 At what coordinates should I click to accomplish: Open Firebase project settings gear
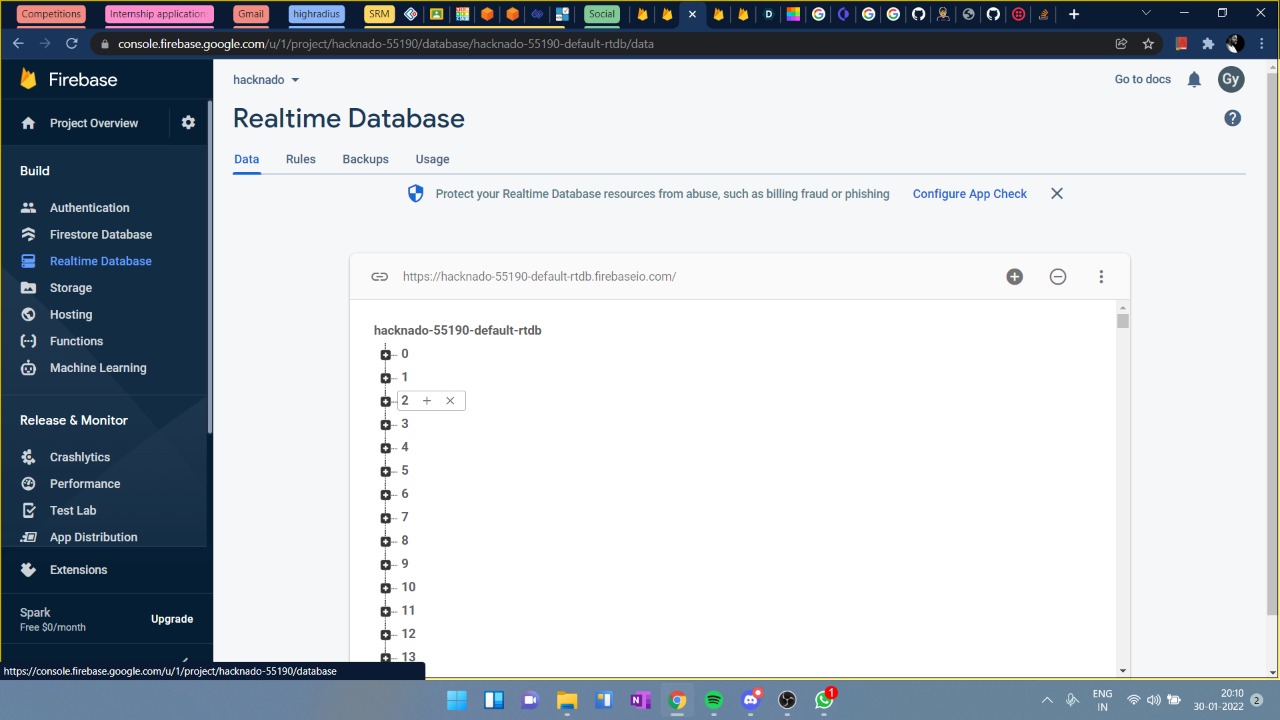coord(188,123)
